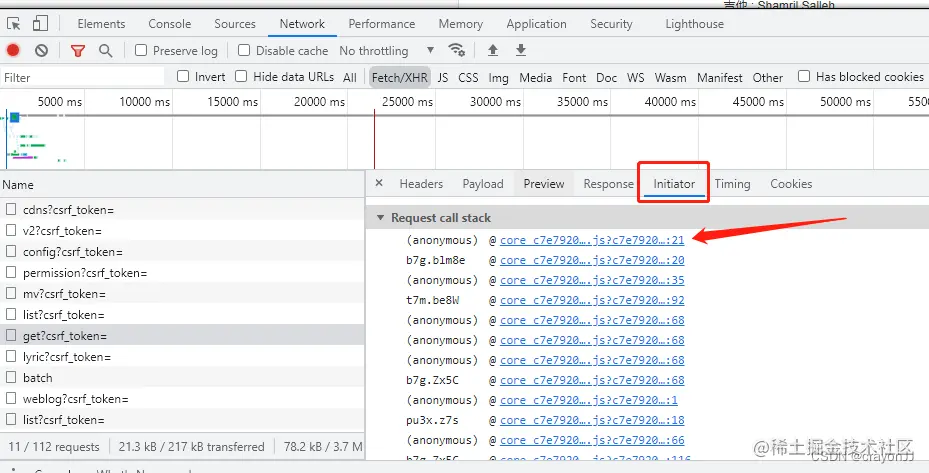Click the Name column header

[x=182, y=185]
